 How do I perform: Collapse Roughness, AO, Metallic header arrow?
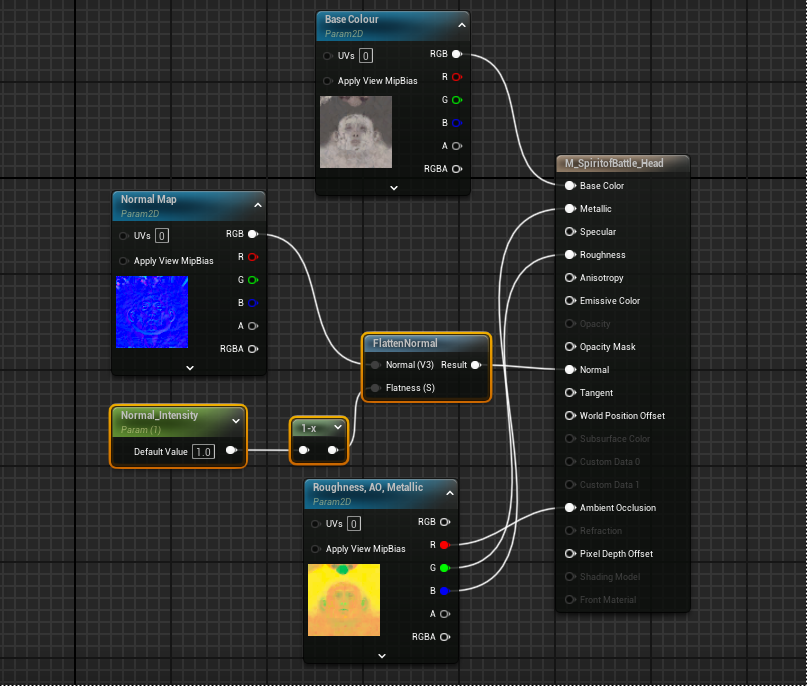click(450, 493)
